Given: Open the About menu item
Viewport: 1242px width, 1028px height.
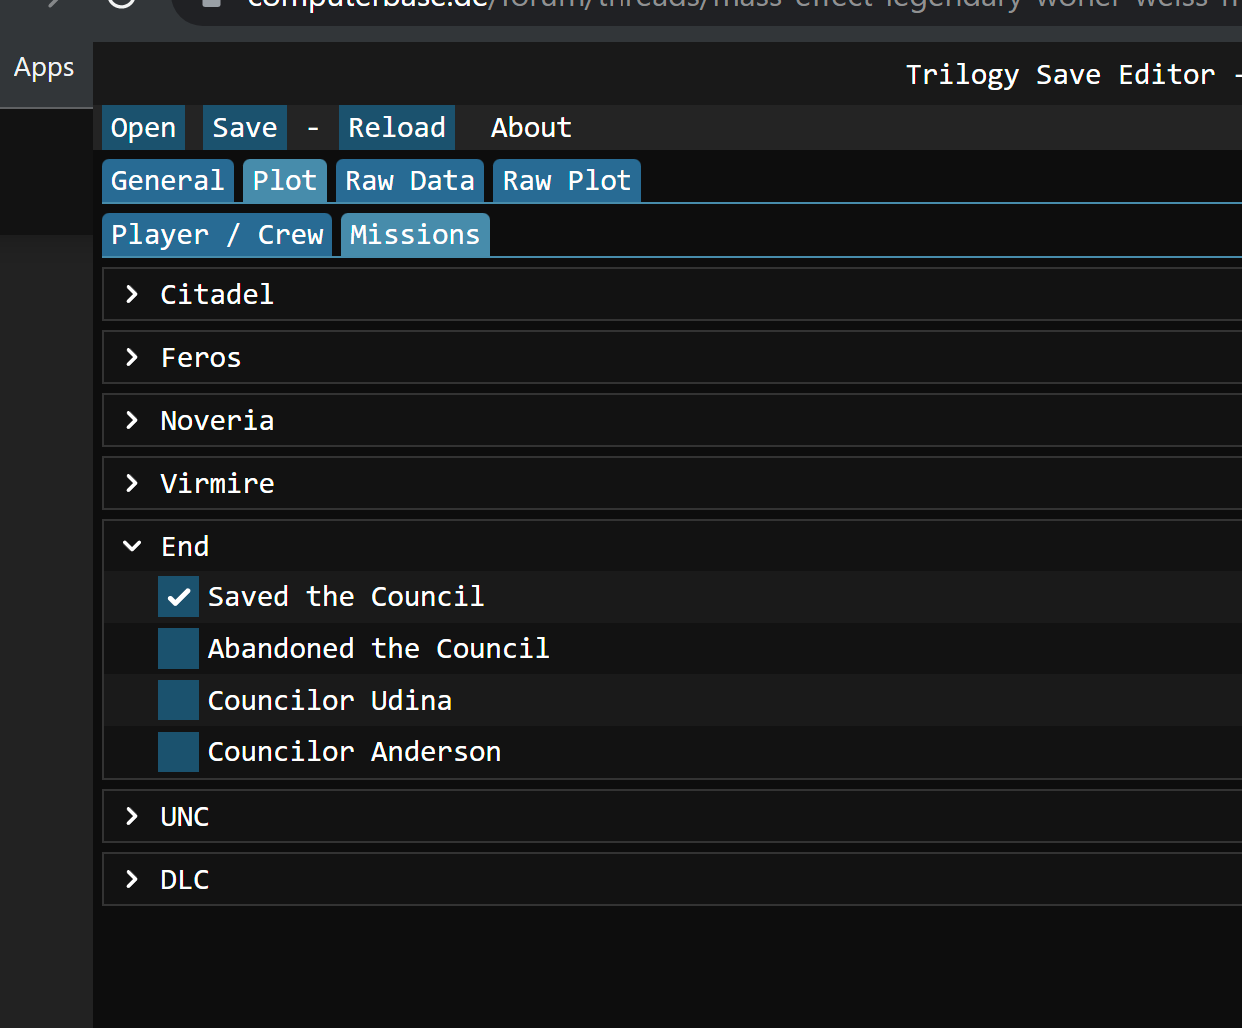Looking at the screenshot, I should (531, 128).
